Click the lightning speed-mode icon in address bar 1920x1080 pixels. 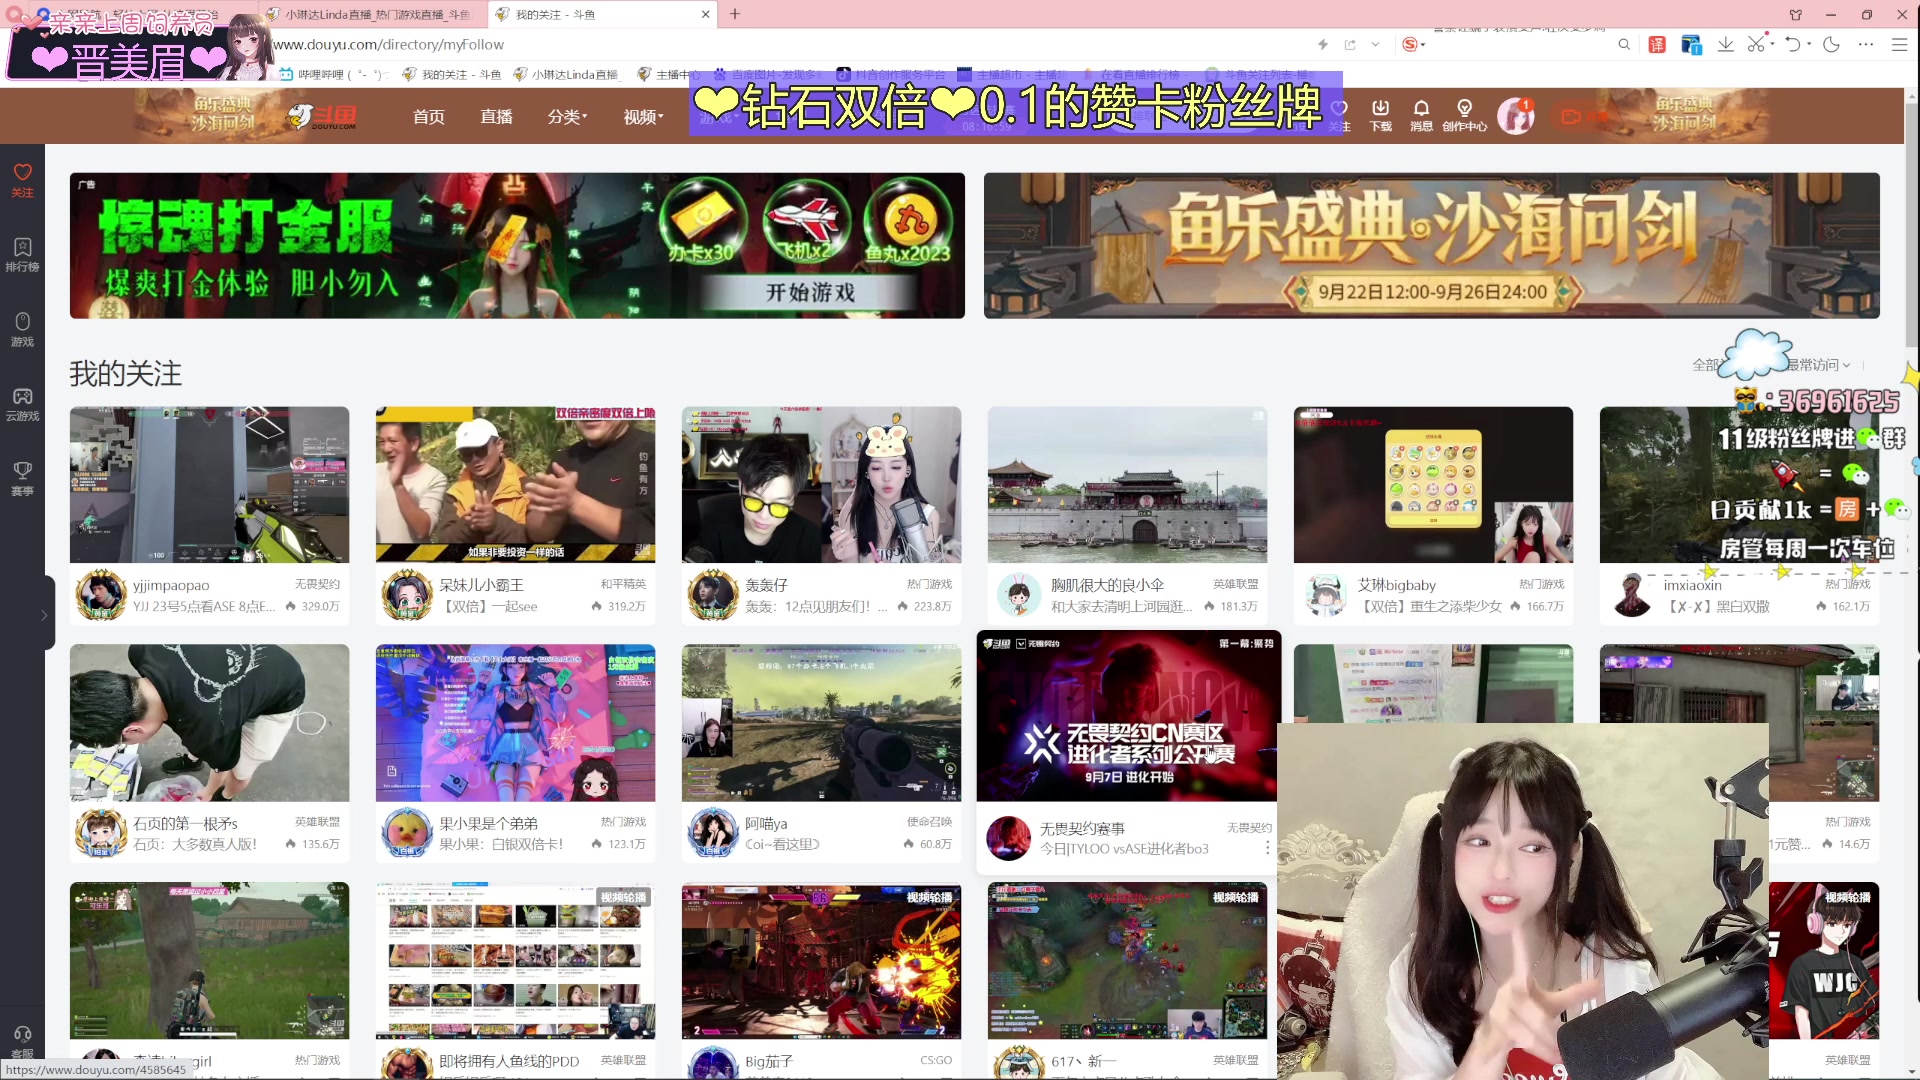[x=1323, y=44]
